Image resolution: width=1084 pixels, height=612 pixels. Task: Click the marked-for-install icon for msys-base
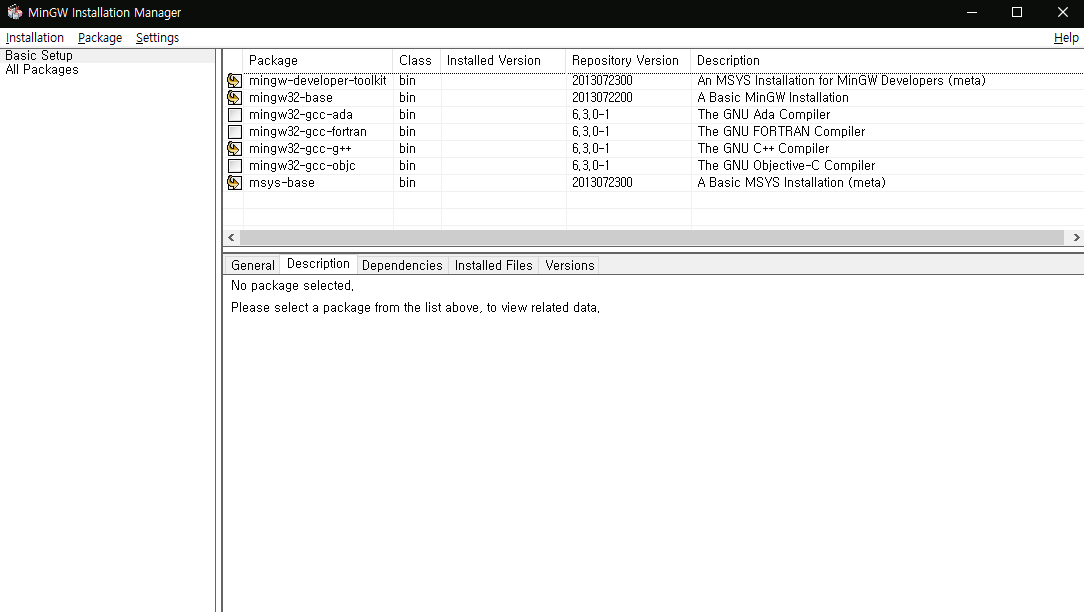pos(234,183)
